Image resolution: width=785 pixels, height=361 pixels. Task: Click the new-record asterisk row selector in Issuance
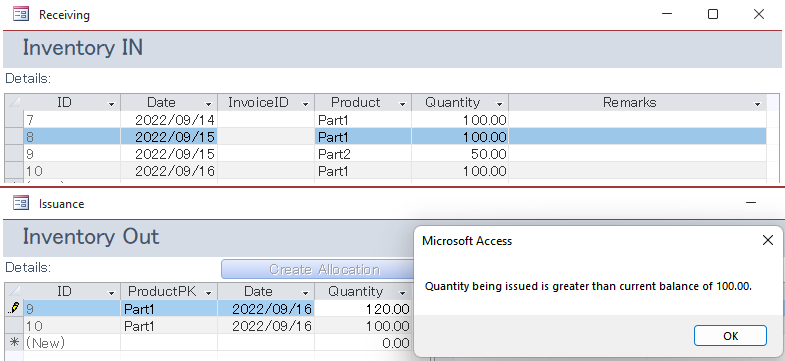(14, 342)
